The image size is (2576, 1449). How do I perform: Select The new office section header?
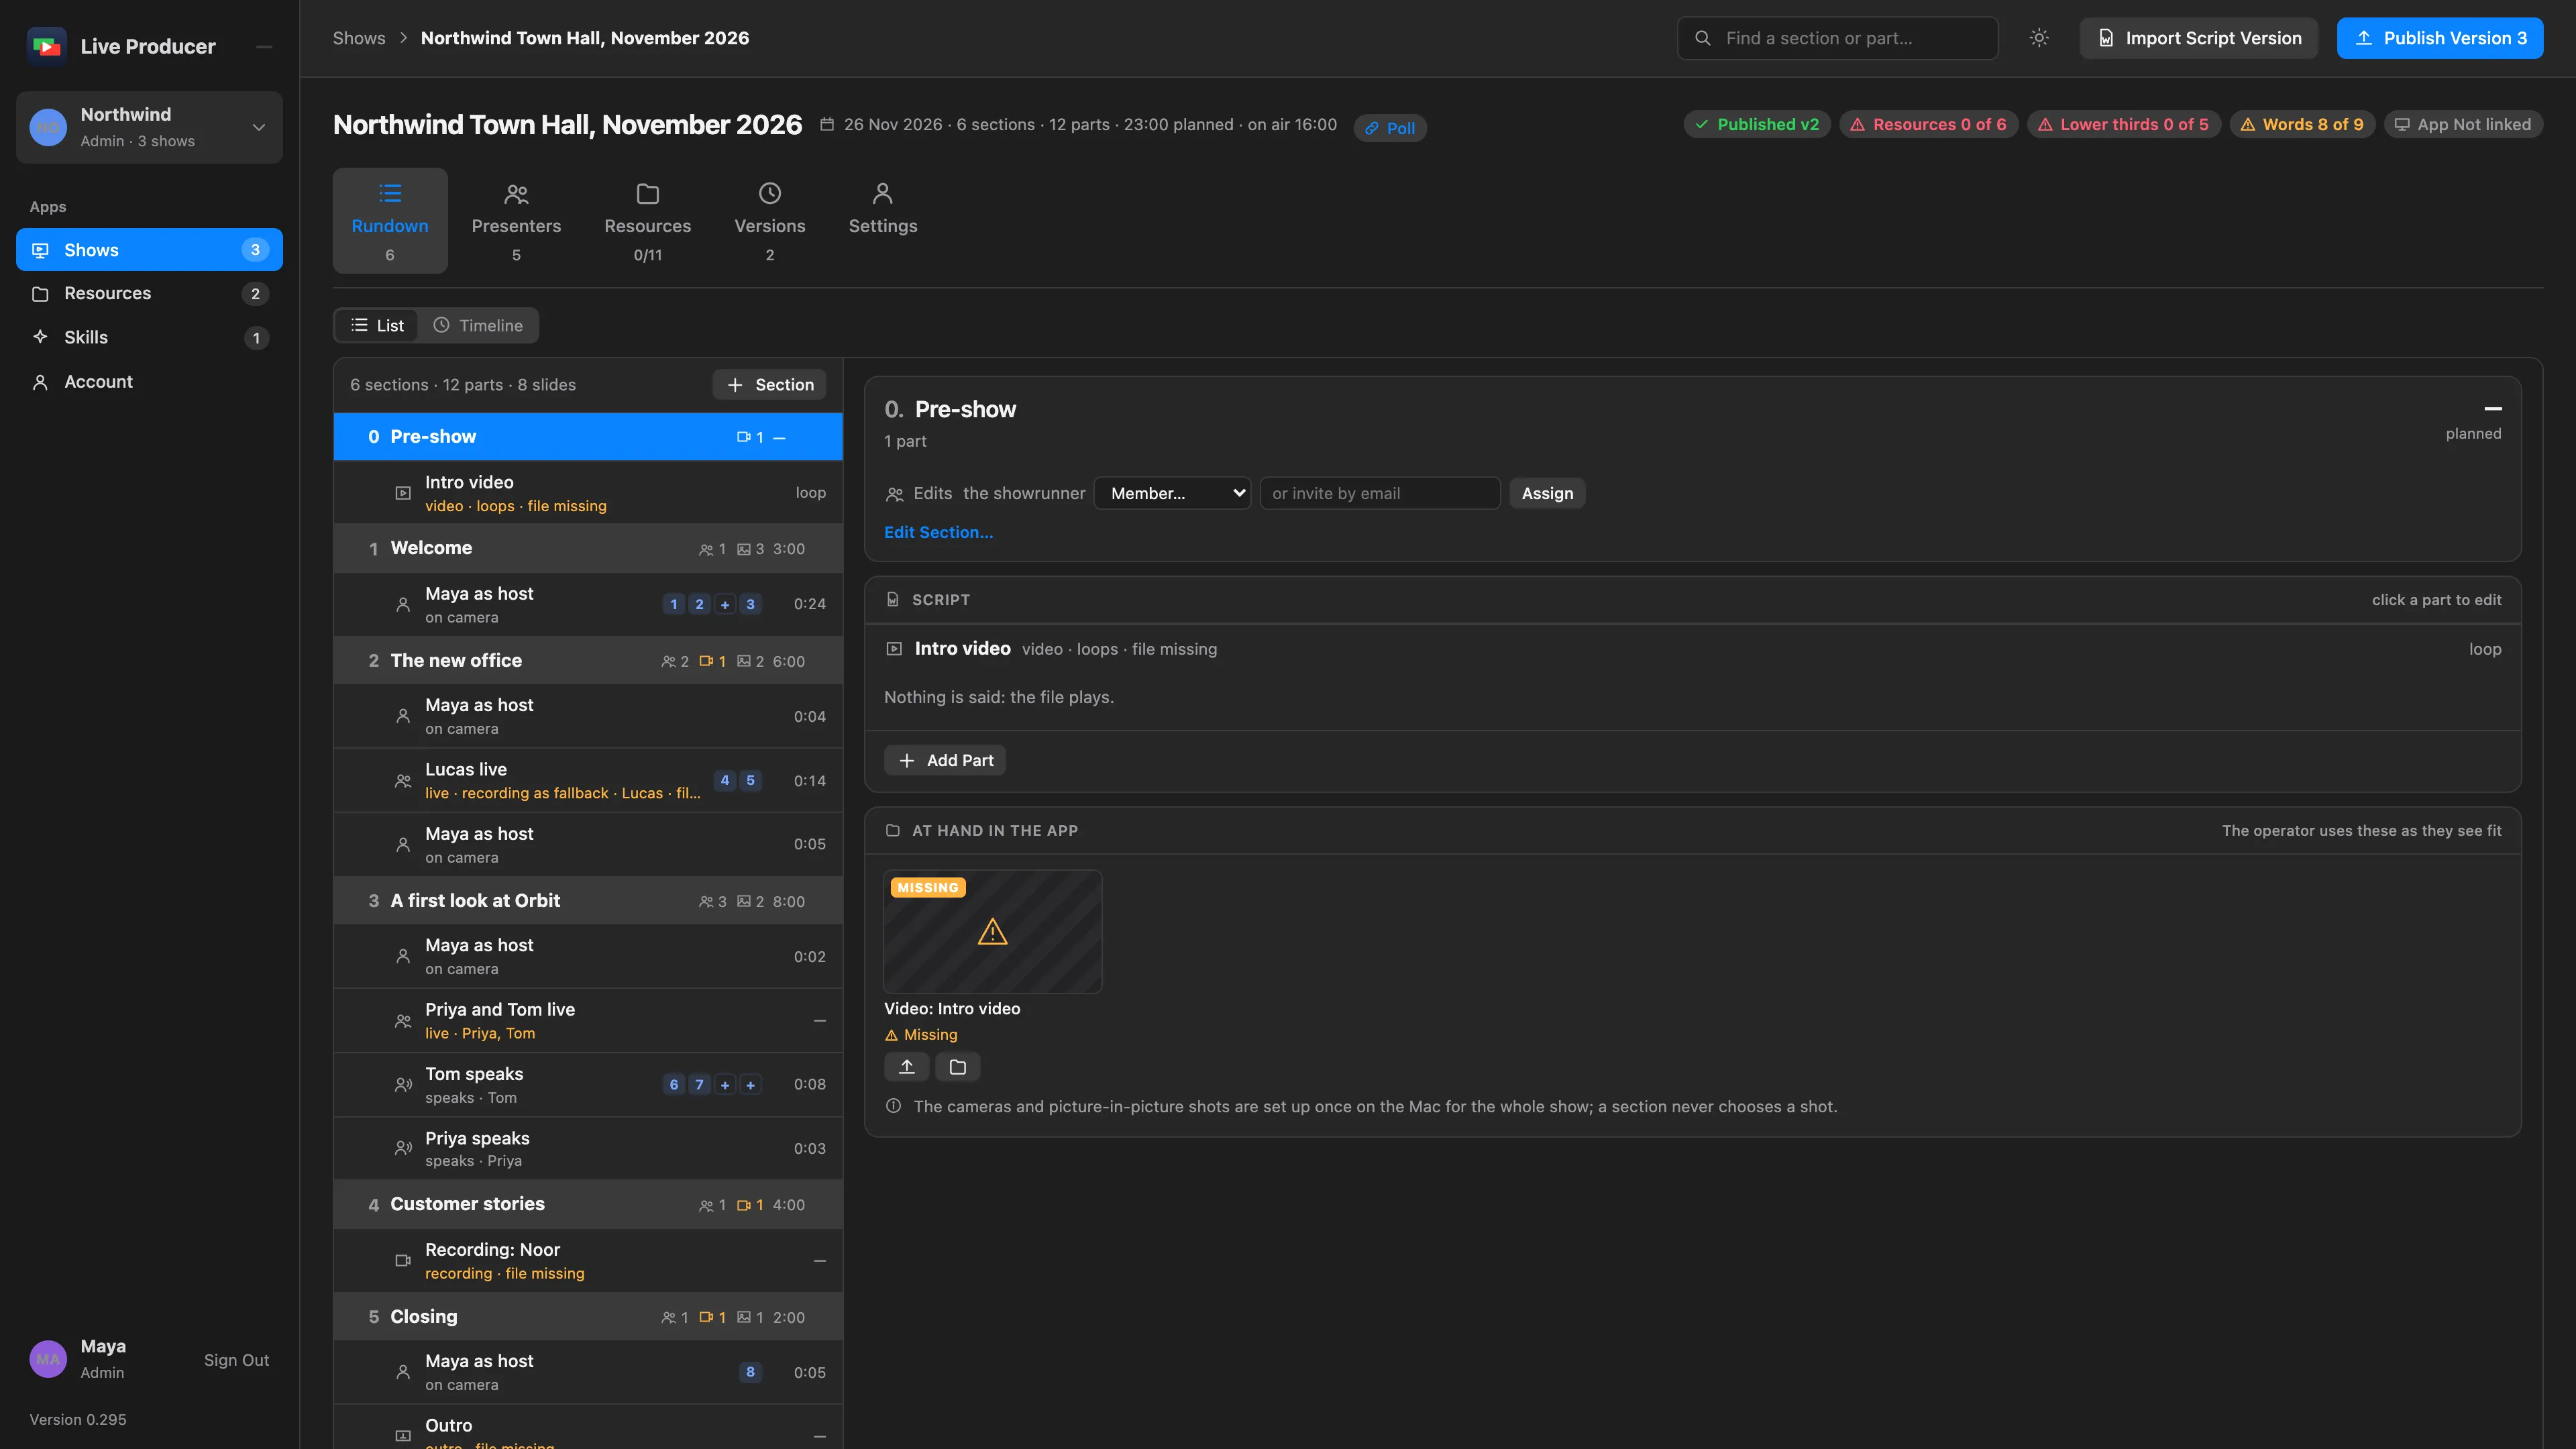point(588,660)
